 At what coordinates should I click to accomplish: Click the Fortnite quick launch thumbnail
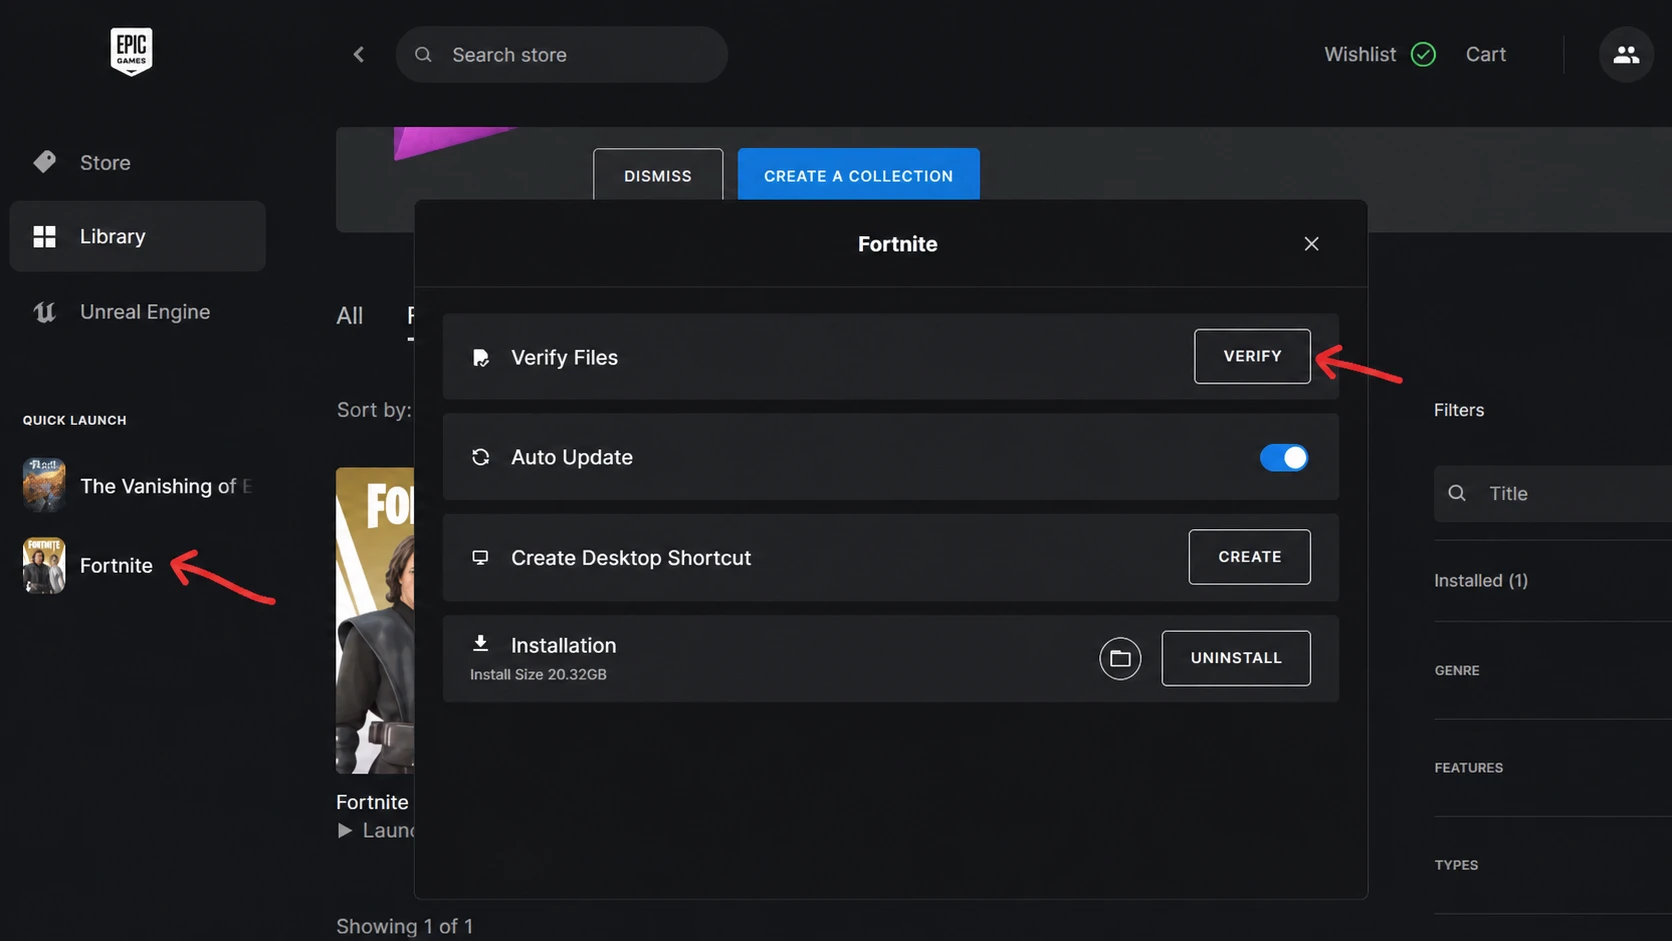[x=44, y=565]
